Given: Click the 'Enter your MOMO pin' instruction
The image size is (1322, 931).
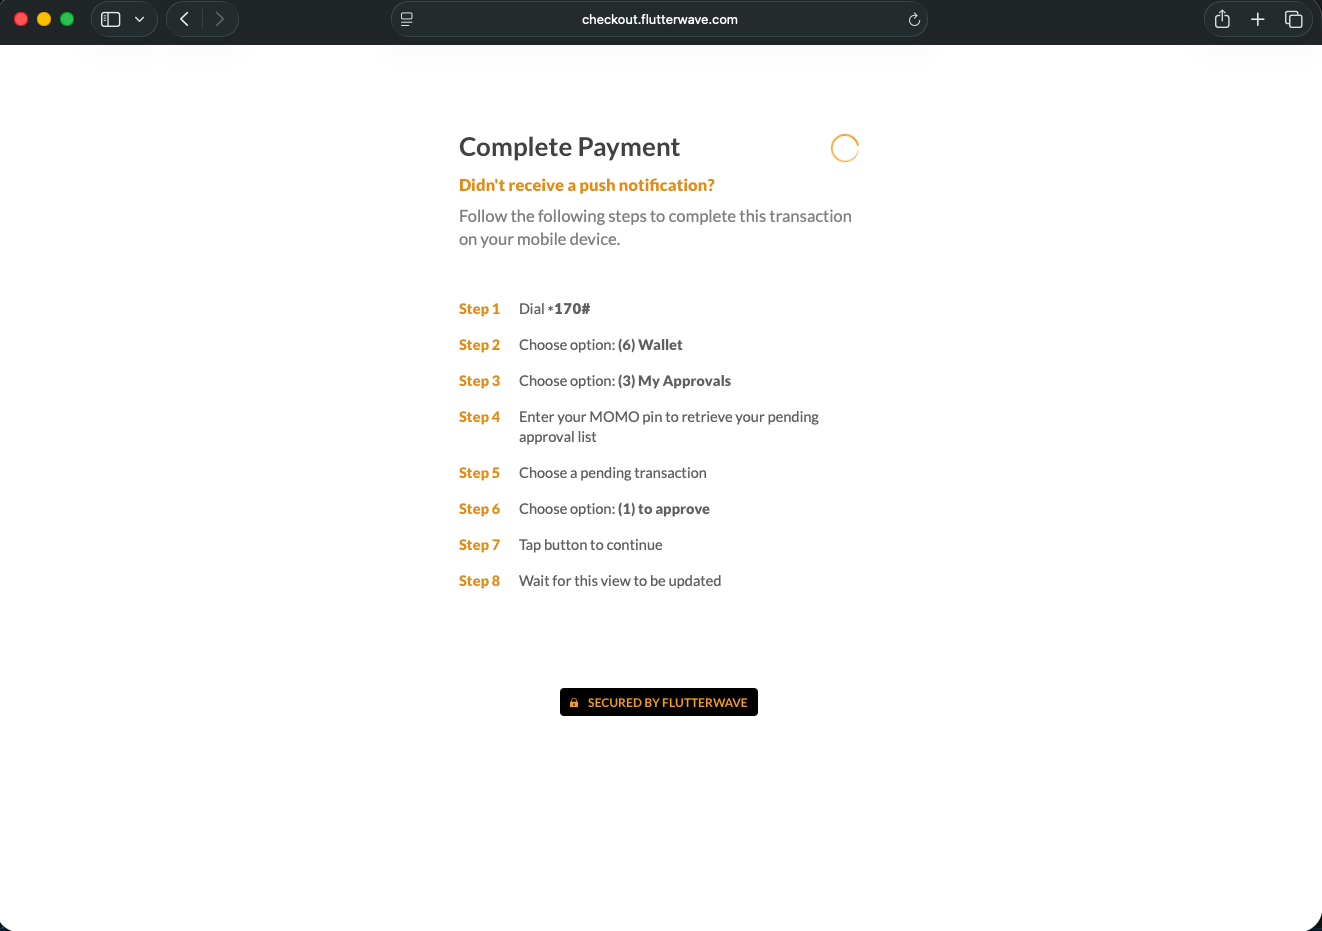Looking at the screenshot, I should [x=669, y=427].
